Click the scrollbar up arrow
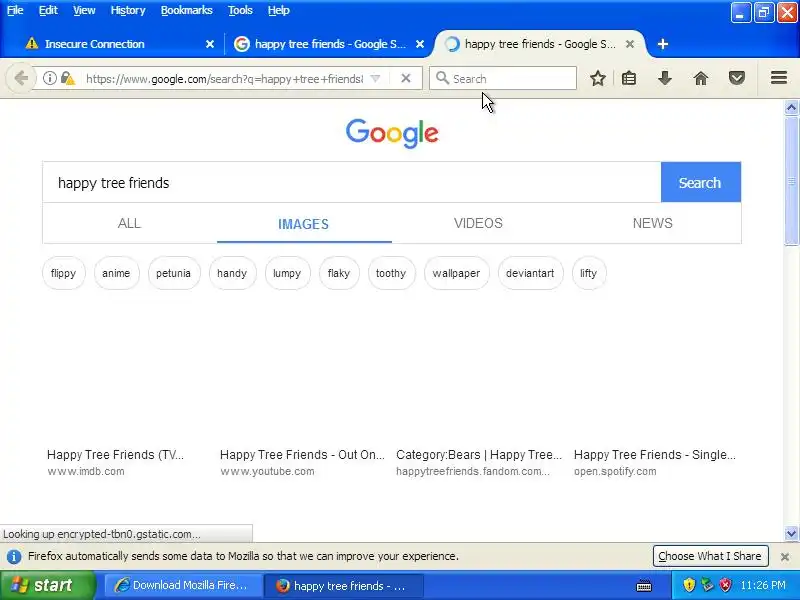The height and width of the screenshot is (600, 800). (791, 107)
